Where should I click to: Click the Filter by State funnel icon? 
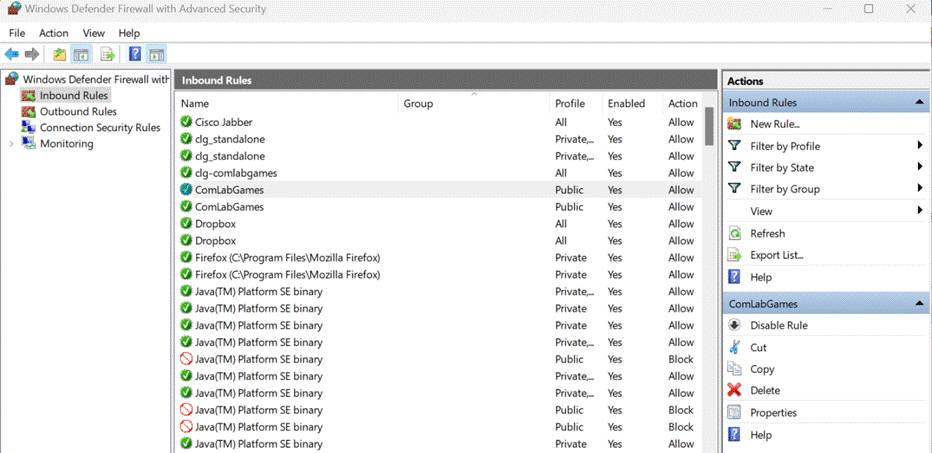[735, 168]
